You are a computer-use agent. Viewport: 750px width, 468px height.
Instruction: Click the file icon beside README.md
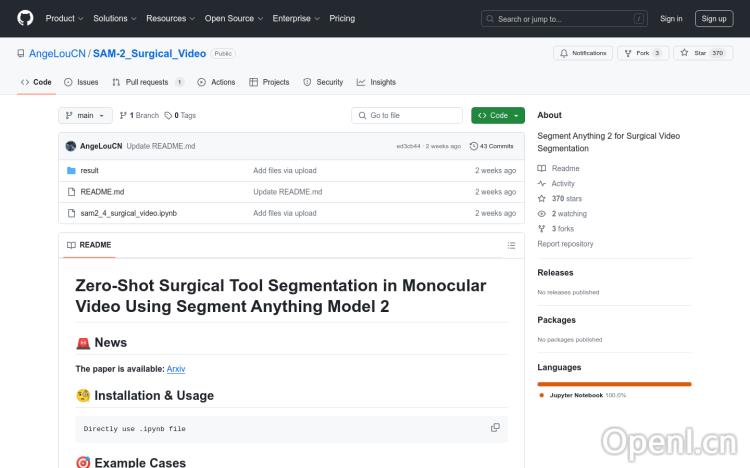(71, 192)
